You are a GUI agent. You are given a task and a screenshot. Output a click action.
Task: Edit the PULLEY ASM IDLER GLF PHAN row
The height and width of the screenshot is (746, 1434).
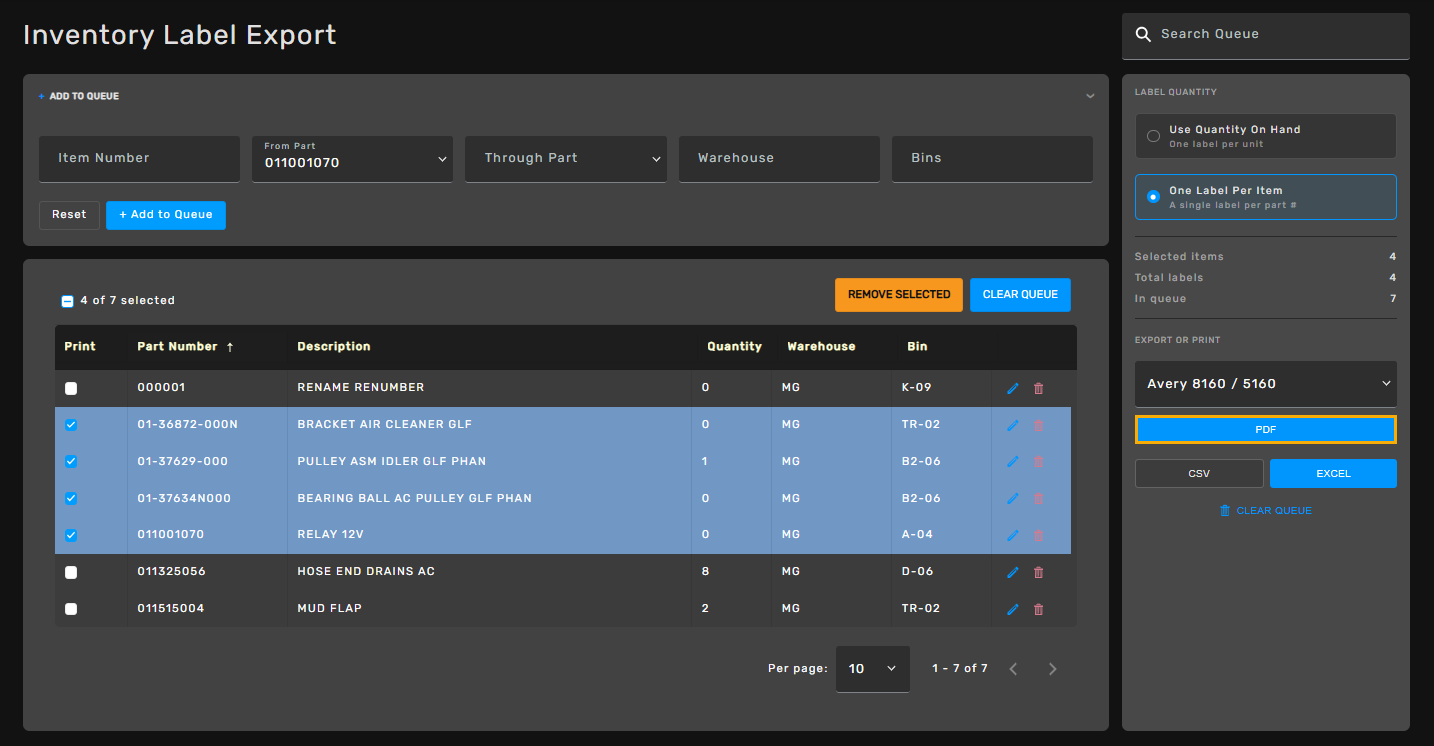1012,462
